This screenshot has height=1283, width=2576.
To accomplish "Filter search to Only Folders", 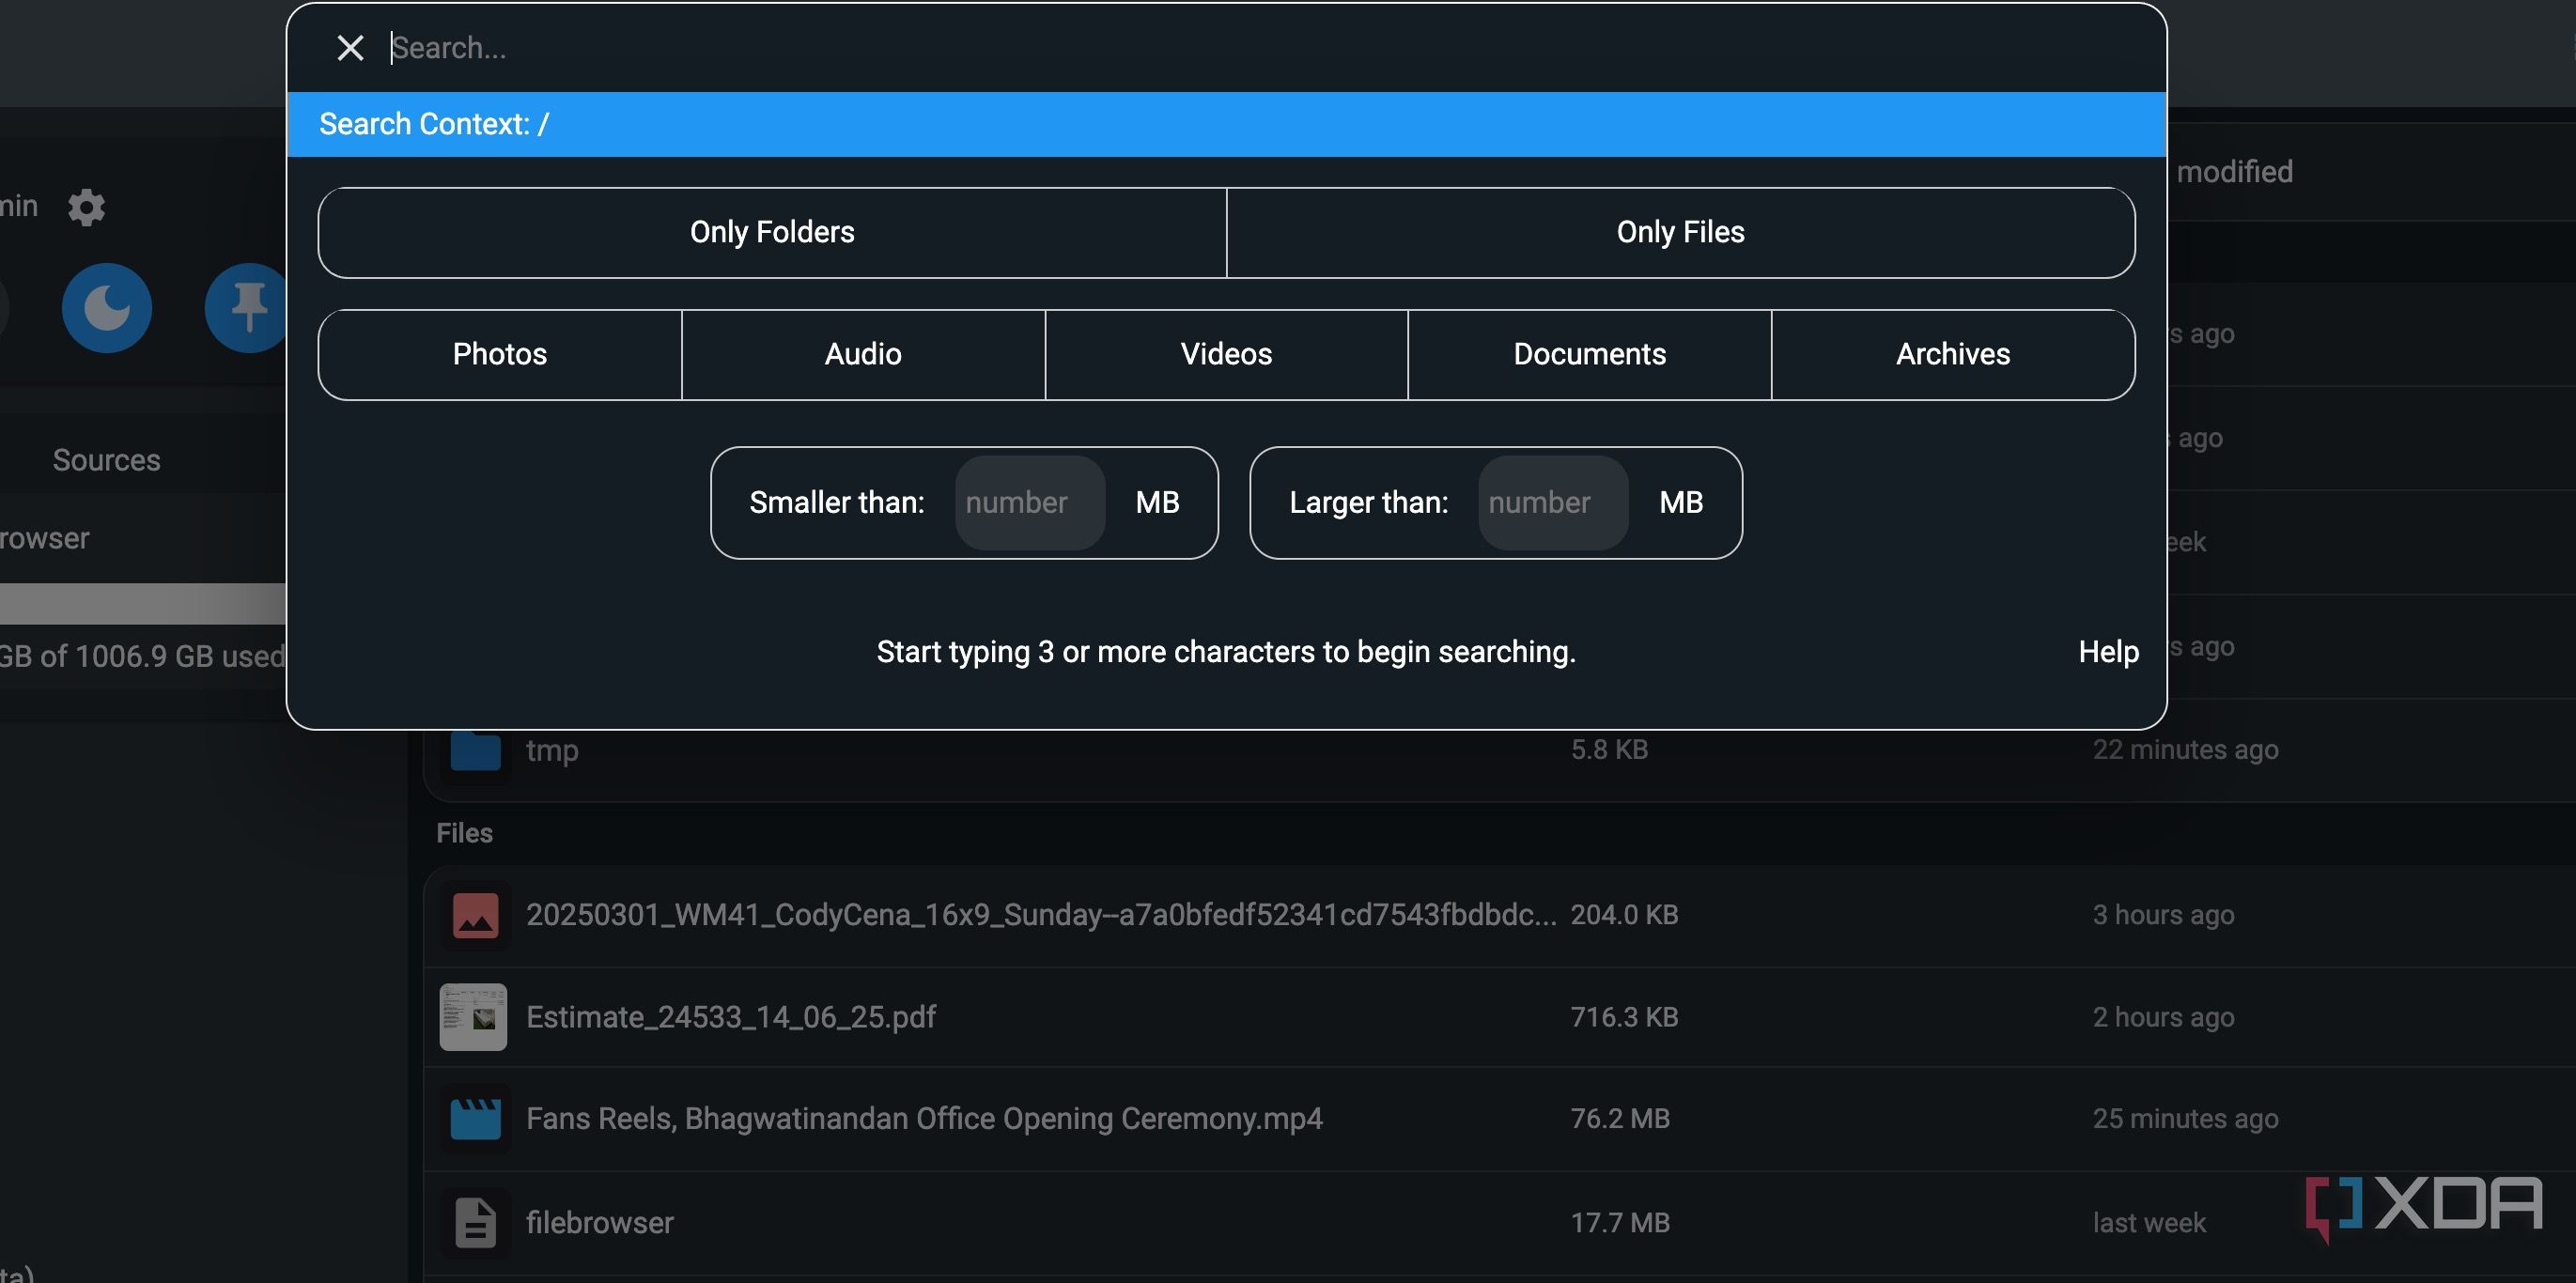I will (772, 232).
